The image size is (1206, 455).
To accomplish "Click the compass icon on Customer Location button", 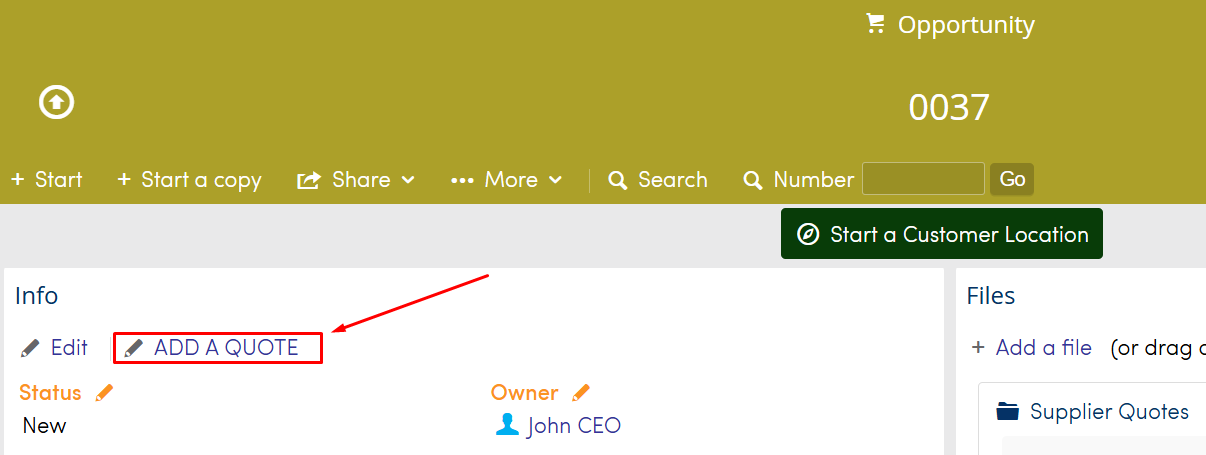I will (808, 234).
